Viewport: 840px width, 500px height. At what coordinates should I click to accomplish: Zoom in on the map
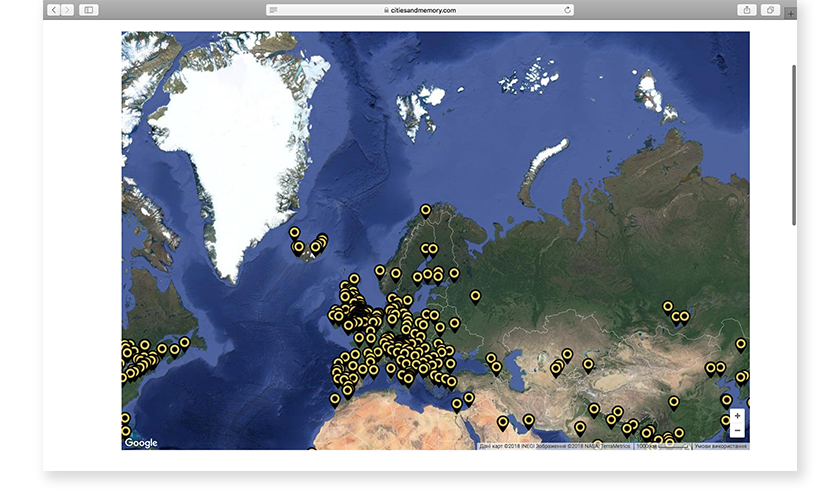point(737,415)
